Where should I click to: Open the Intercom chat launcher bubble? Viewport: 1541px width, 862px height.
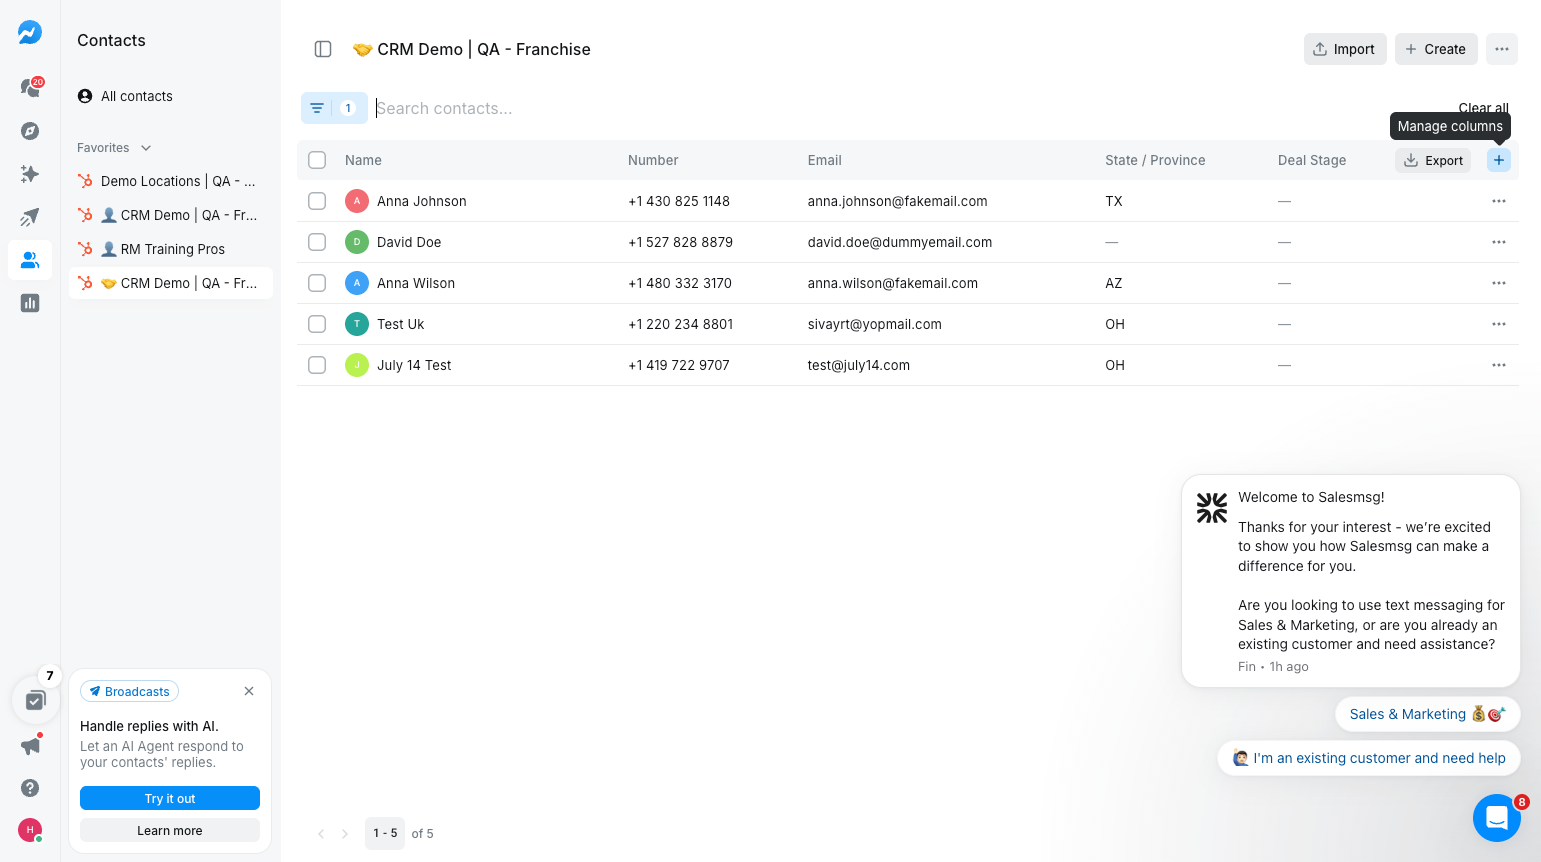coord(1497,818)
